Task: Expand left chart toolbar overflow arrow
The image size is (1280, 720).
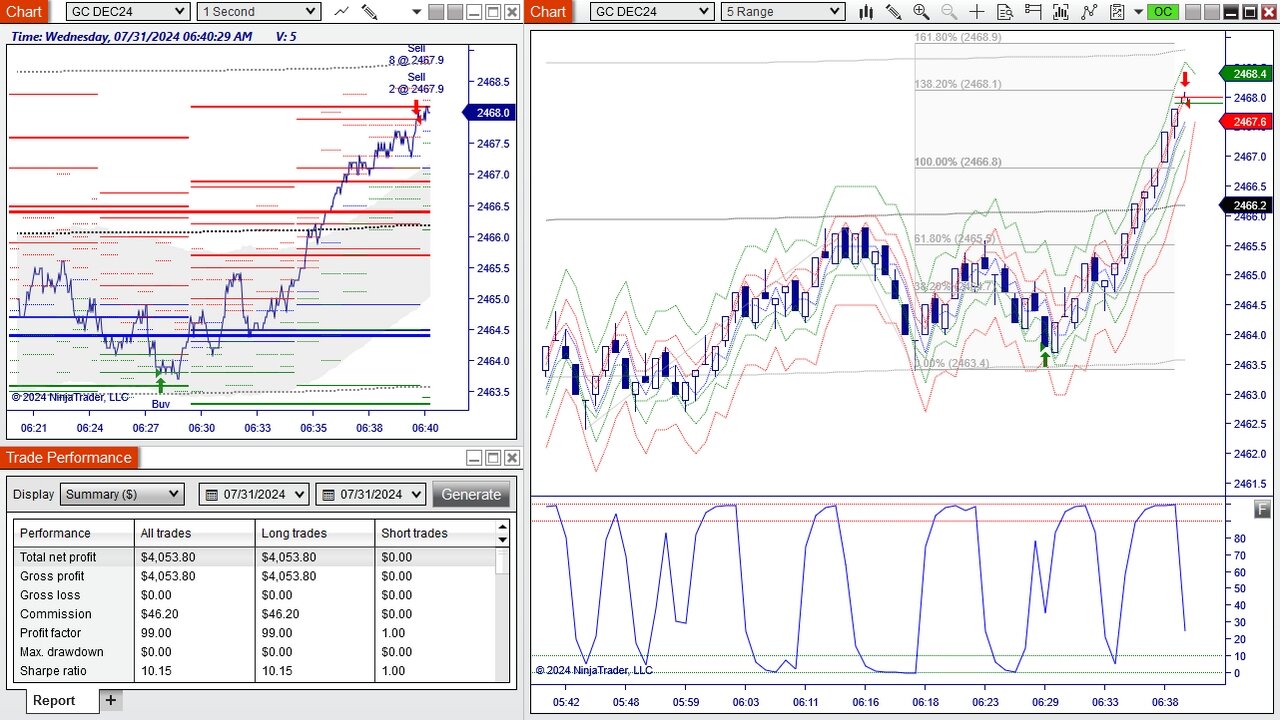Action: pyautogui.click(x=417, y=12)
